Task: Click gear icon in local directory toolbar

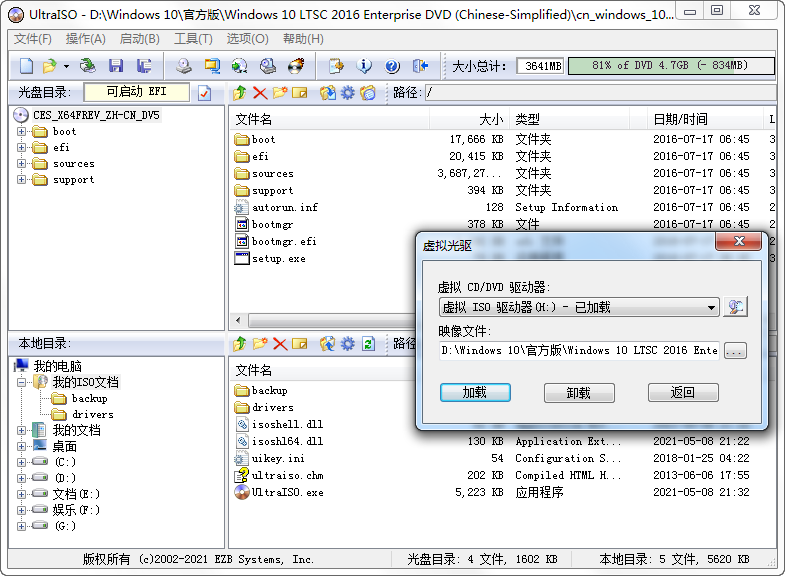Action: pyautogui.click(x=347, y=344)
